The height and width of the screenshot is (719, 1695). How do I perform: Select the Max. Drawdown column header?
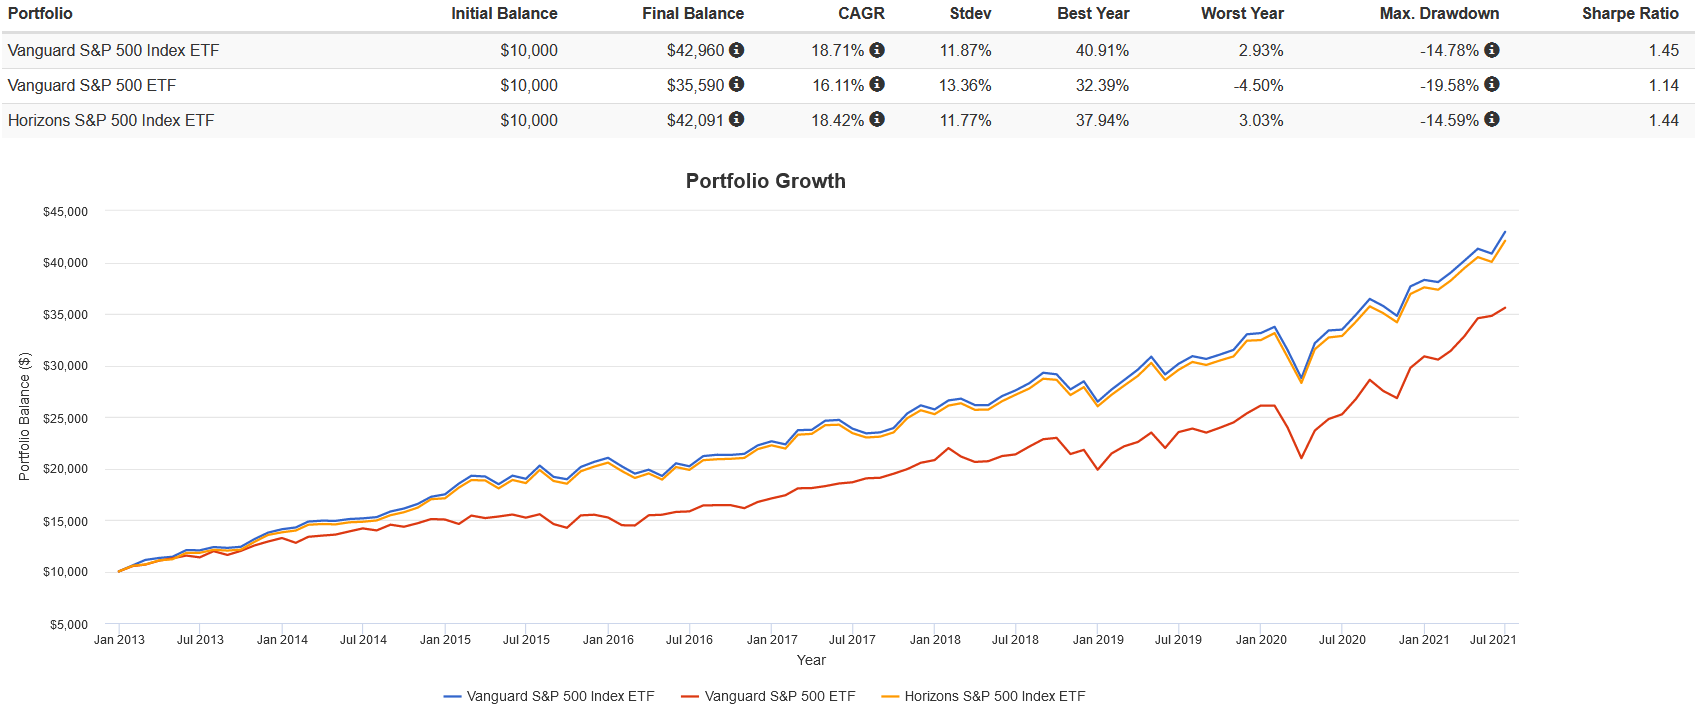click(x=1439, y=14)
